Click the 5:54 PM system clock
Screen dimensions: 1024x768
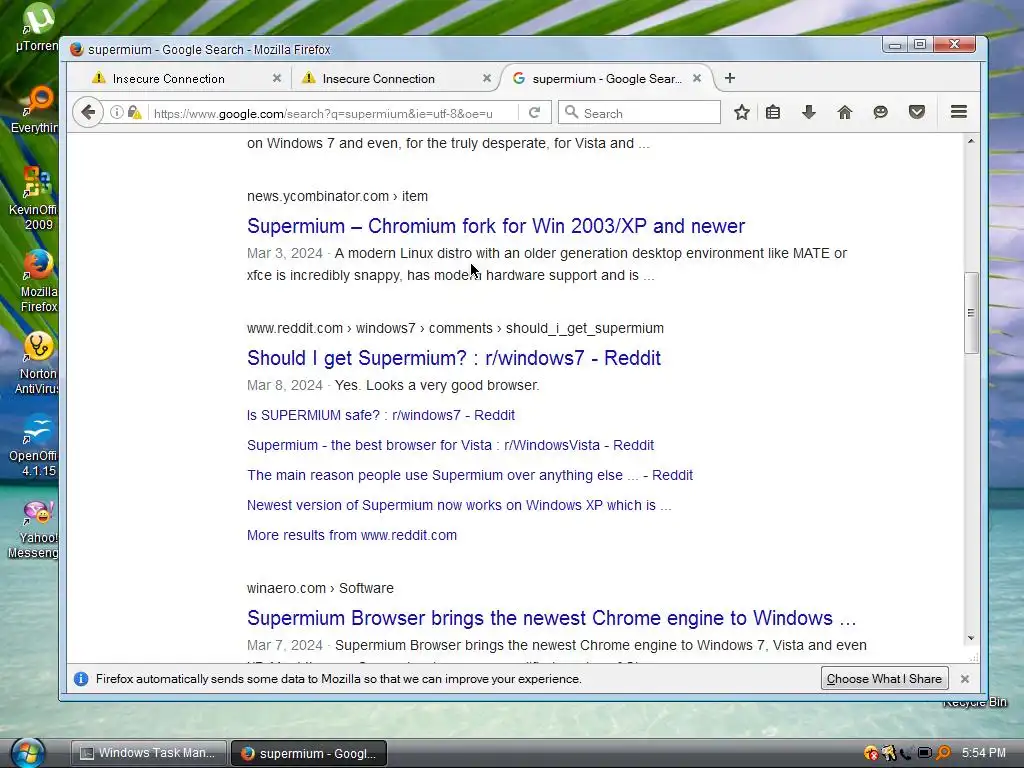(984, 753)
